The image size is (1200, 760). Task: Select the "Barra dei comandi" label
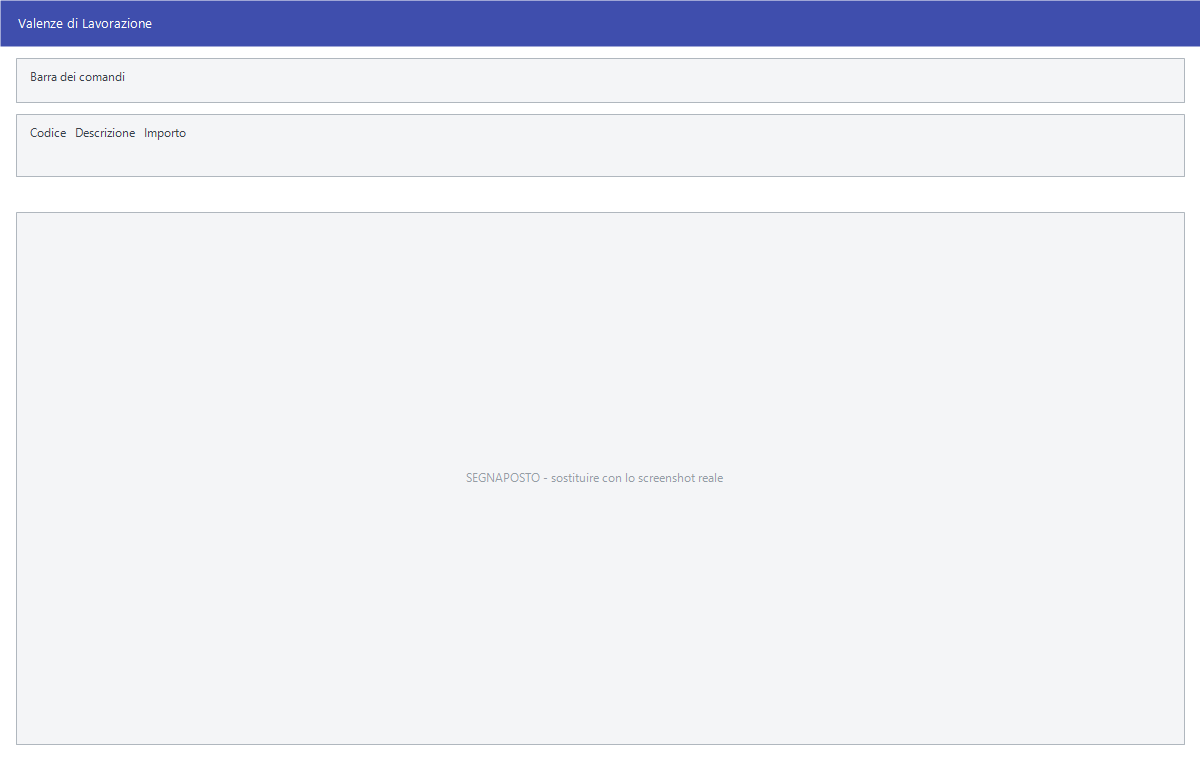coord(77,76)
